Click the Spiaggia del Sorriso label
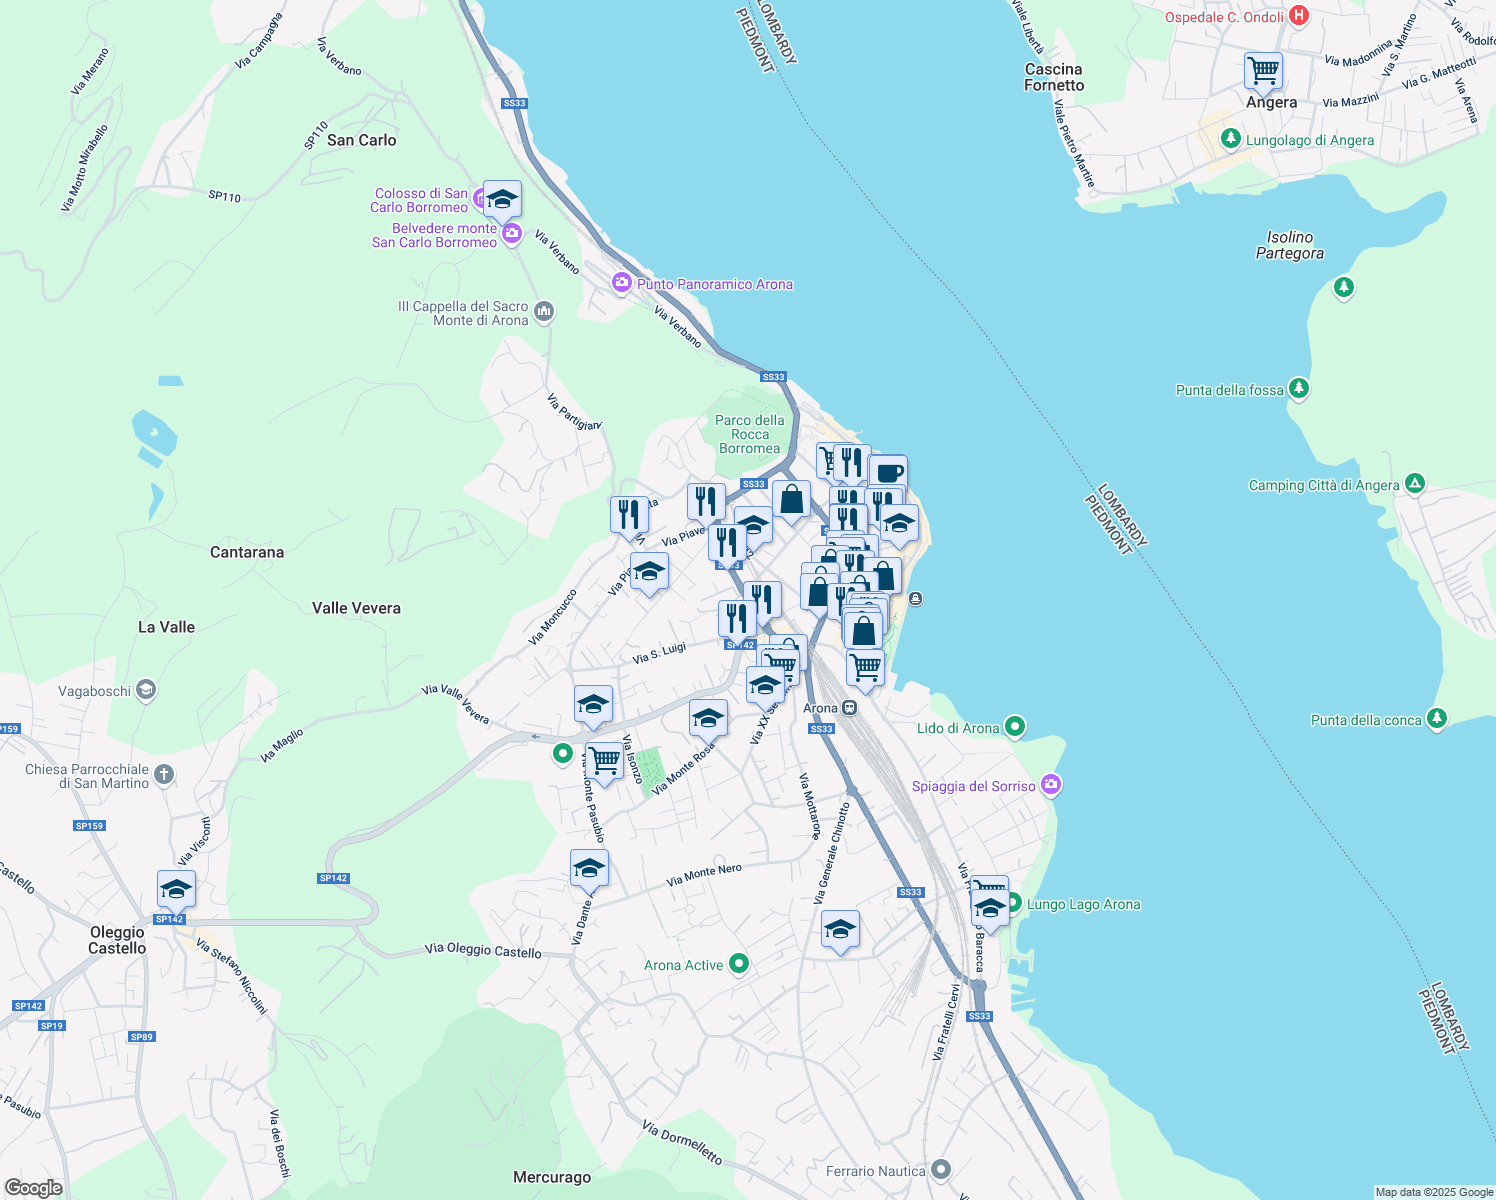1496x1200 pixels. (974, 786)
